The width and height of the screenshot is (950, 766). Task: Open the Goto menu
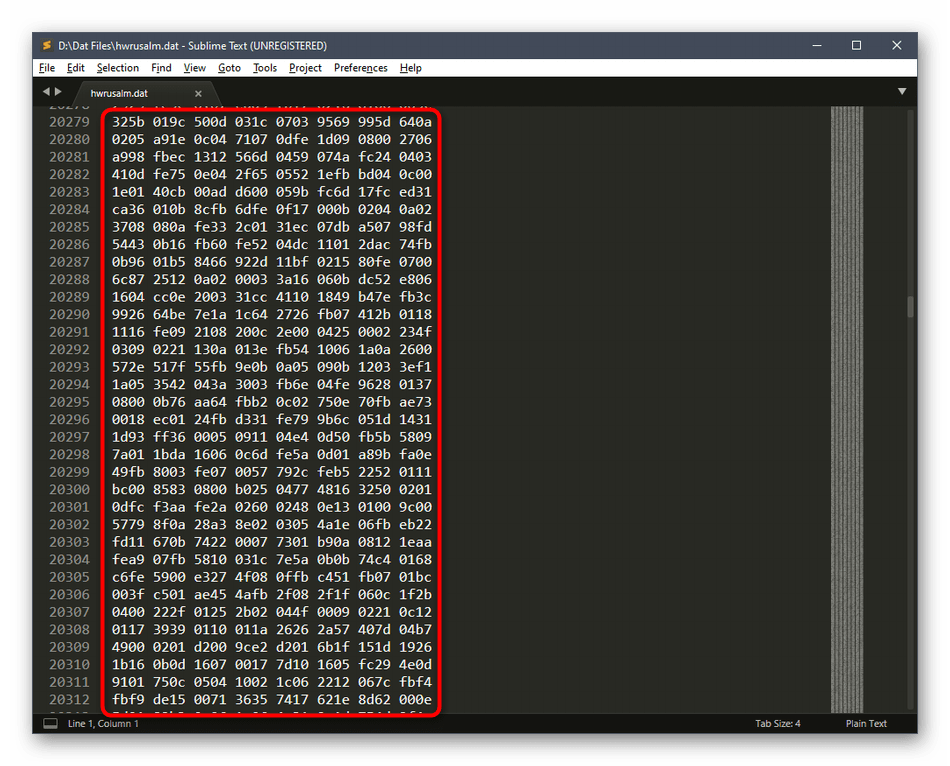[229, 68]
